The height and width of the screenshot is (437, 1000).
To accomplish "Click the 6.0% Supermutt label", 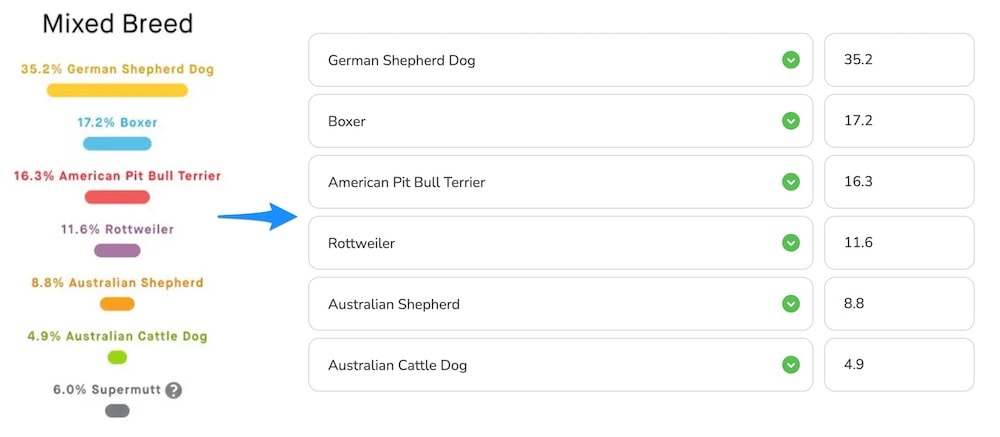I will [107, 390].
